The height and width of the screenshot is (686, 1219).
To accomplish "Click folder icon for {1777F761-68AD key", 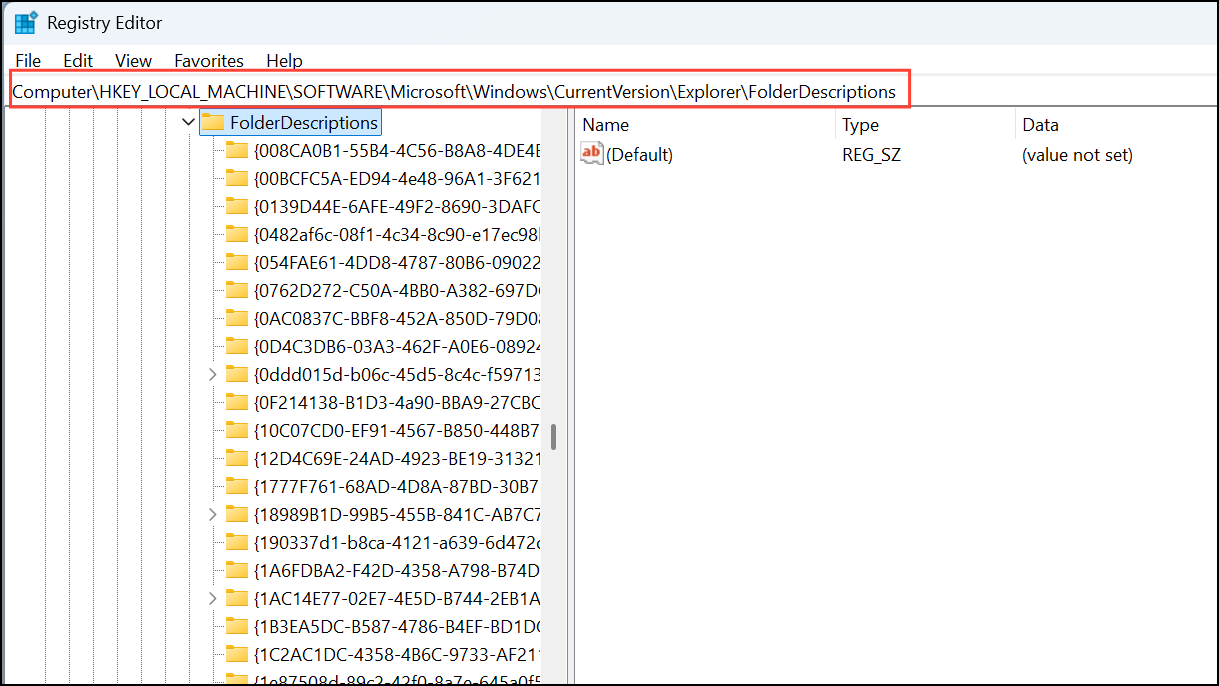I will tap(237, 487).
